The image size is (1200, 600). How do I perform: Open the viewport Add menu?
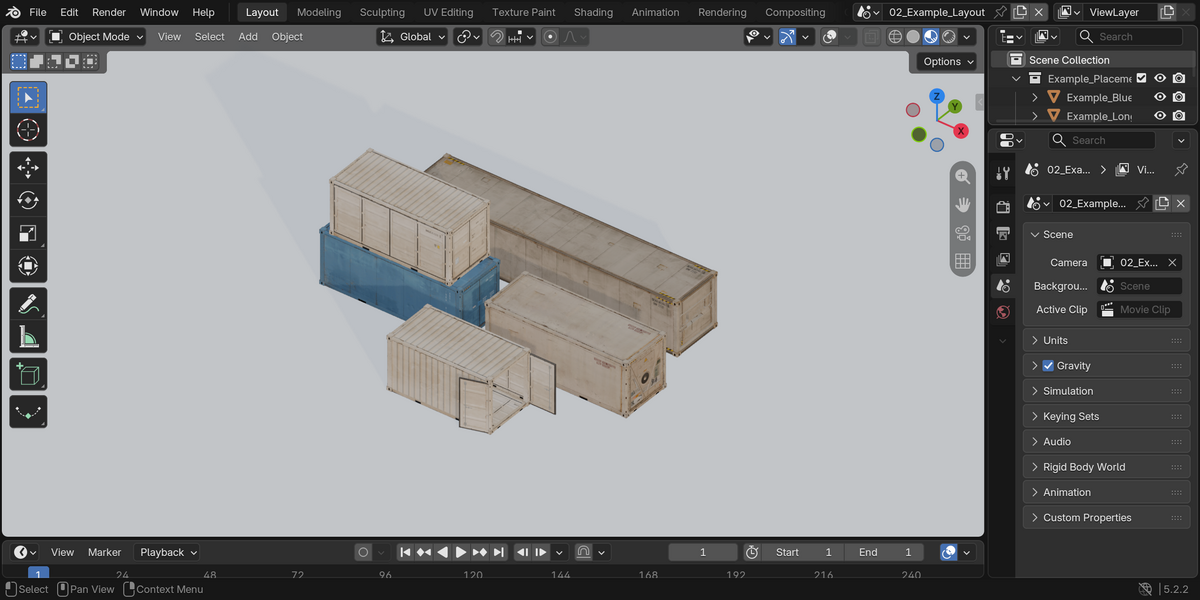248,36
